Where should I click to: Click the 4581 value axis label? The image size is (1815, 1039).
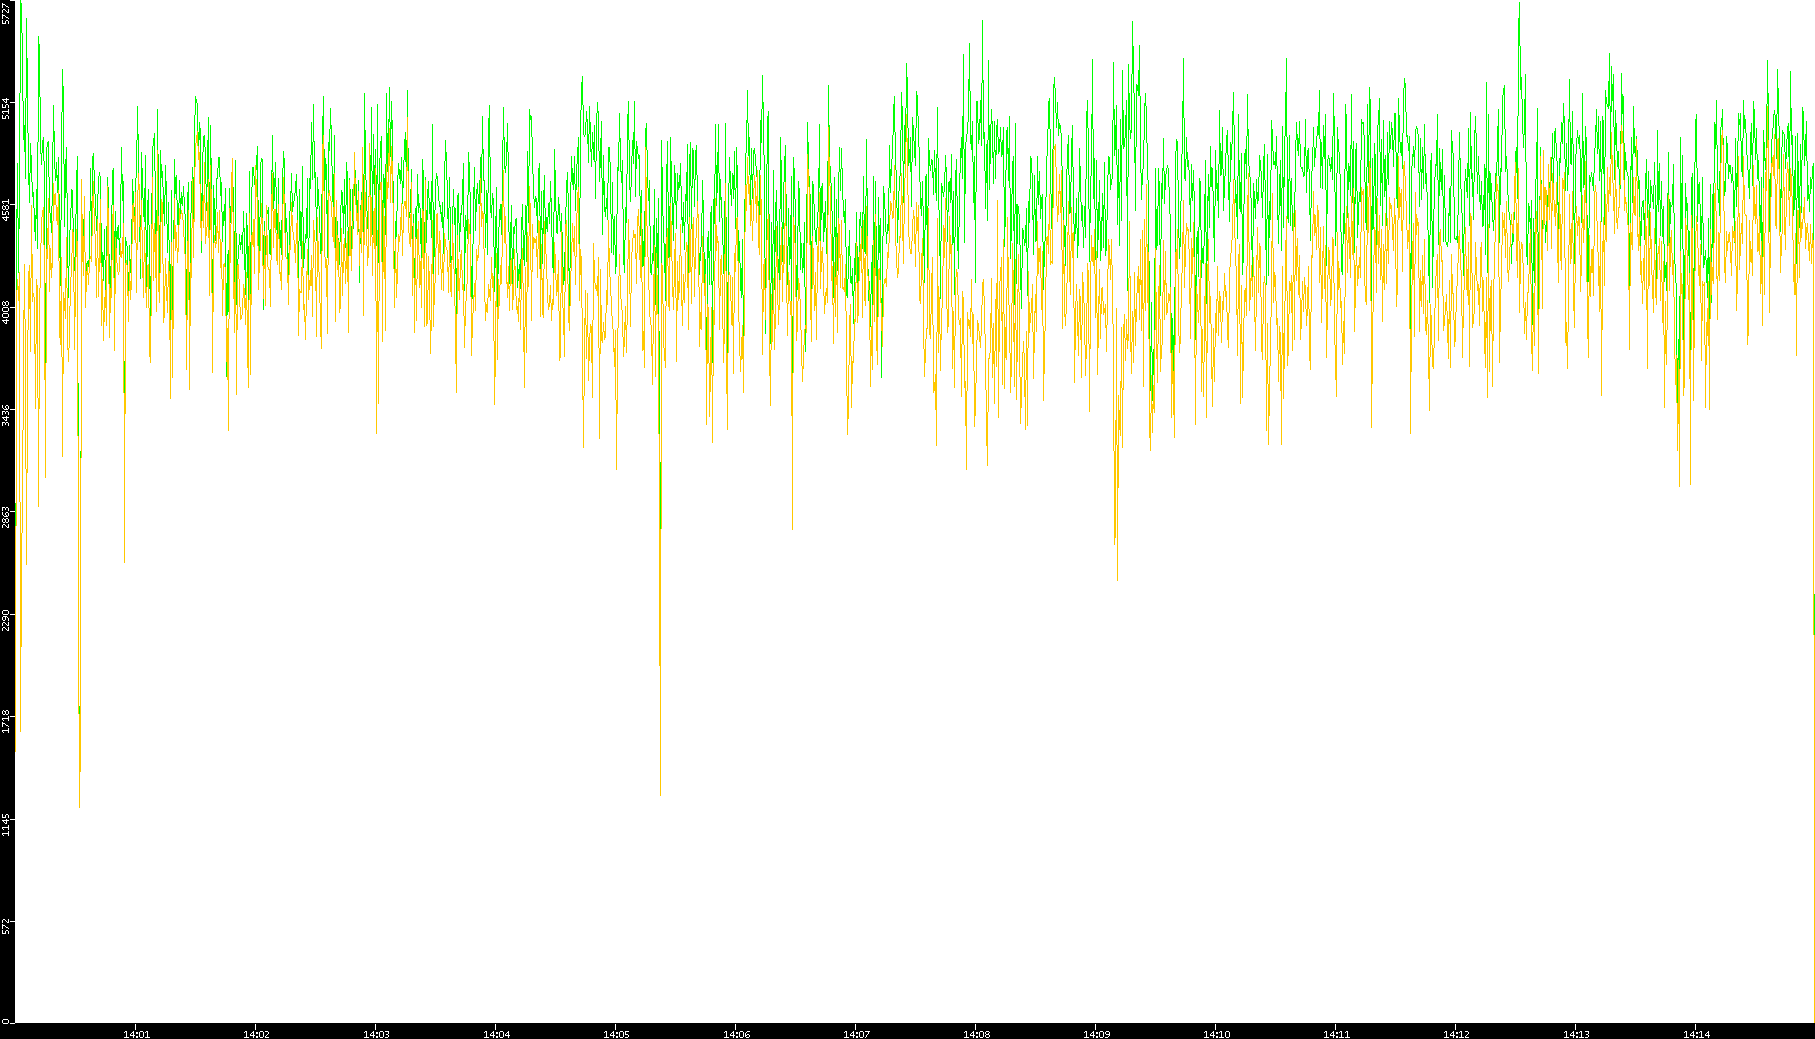point(6,210)
